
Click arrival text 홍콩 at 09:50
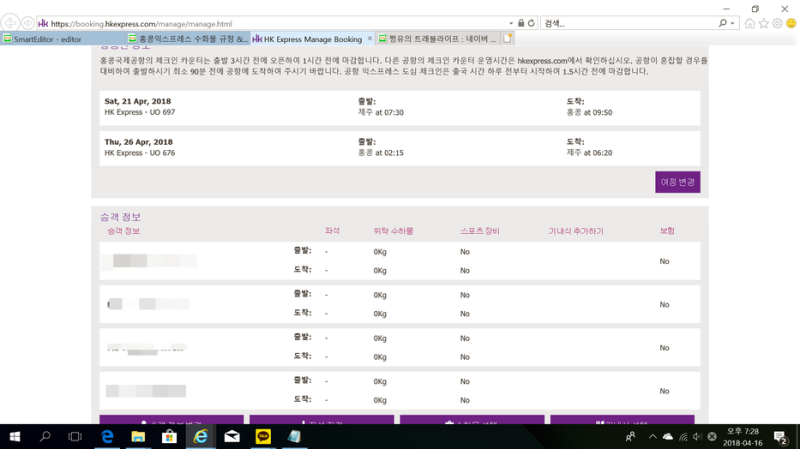click(x=589, y=112)
